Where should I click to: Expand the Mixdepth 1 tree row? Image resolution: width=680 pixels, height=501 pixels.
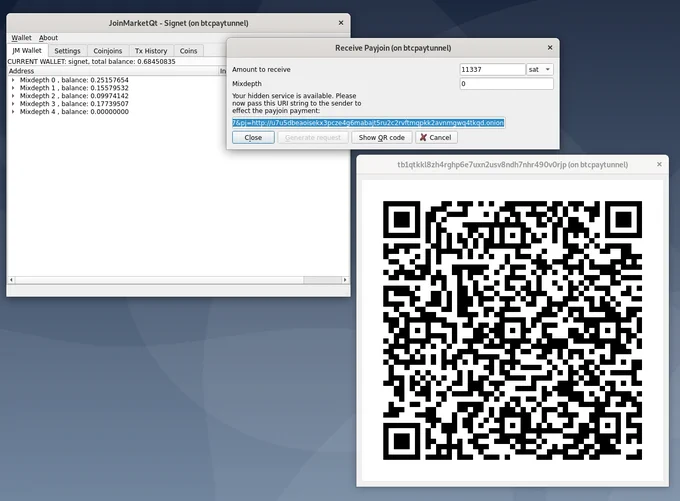13,88
